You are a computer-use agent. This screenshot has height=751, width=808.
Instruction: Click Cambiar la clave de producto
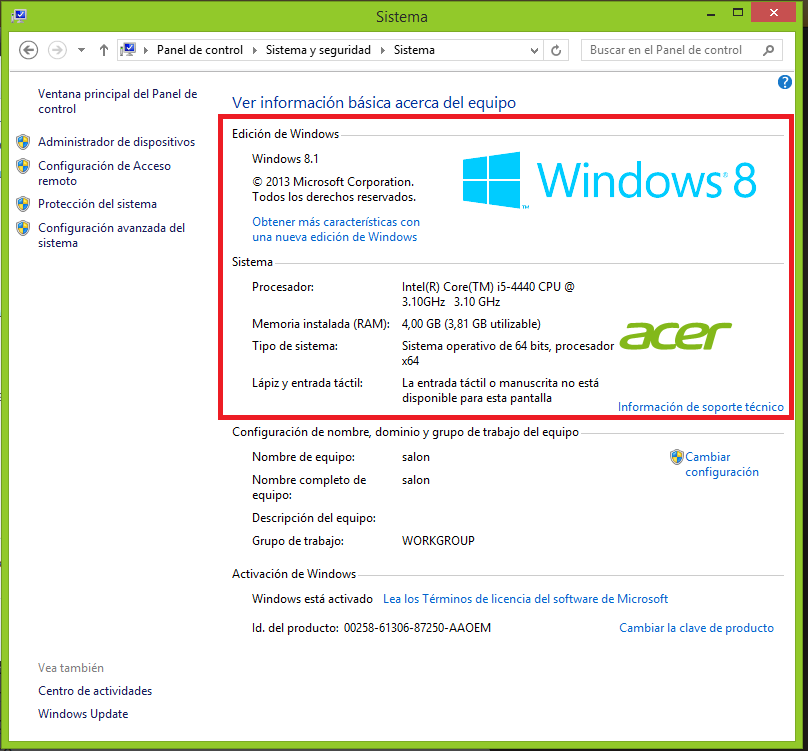[696, 628]
